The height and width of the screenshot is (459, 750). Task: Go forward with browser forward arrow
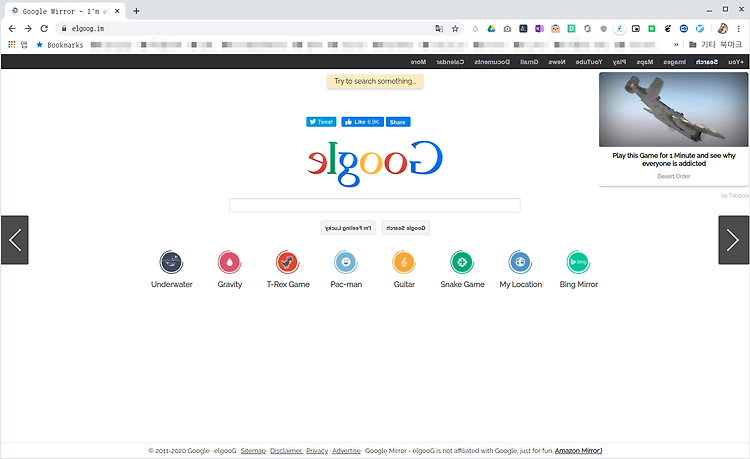coord(28,29)
